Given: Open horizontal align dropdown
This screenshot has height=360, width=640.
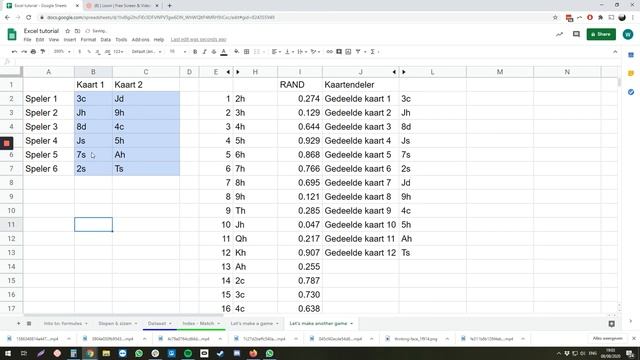Looking at the screenshot, I should point(276,52).
